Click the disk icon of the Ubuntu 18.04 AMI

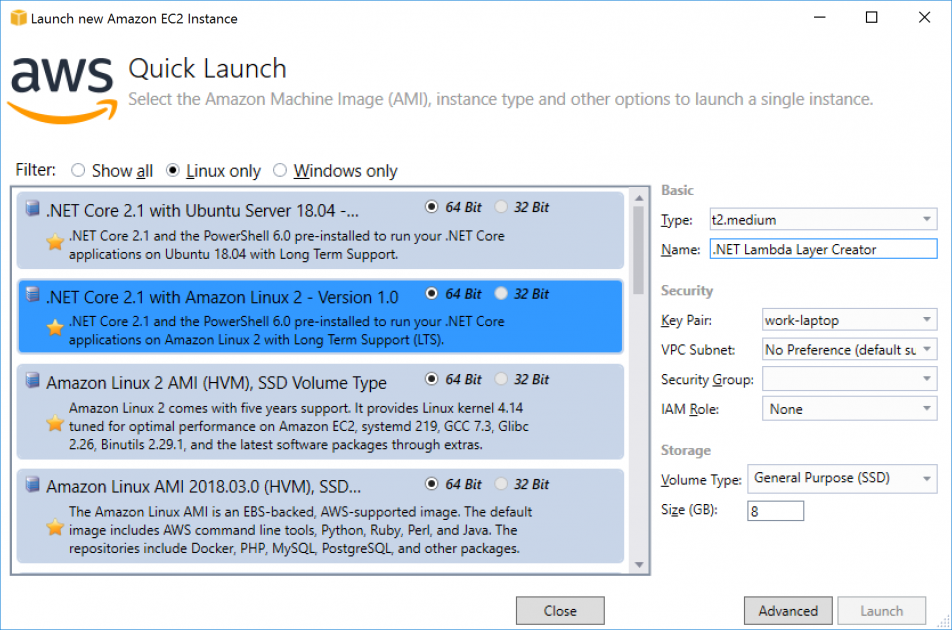[x=33, y=207]
